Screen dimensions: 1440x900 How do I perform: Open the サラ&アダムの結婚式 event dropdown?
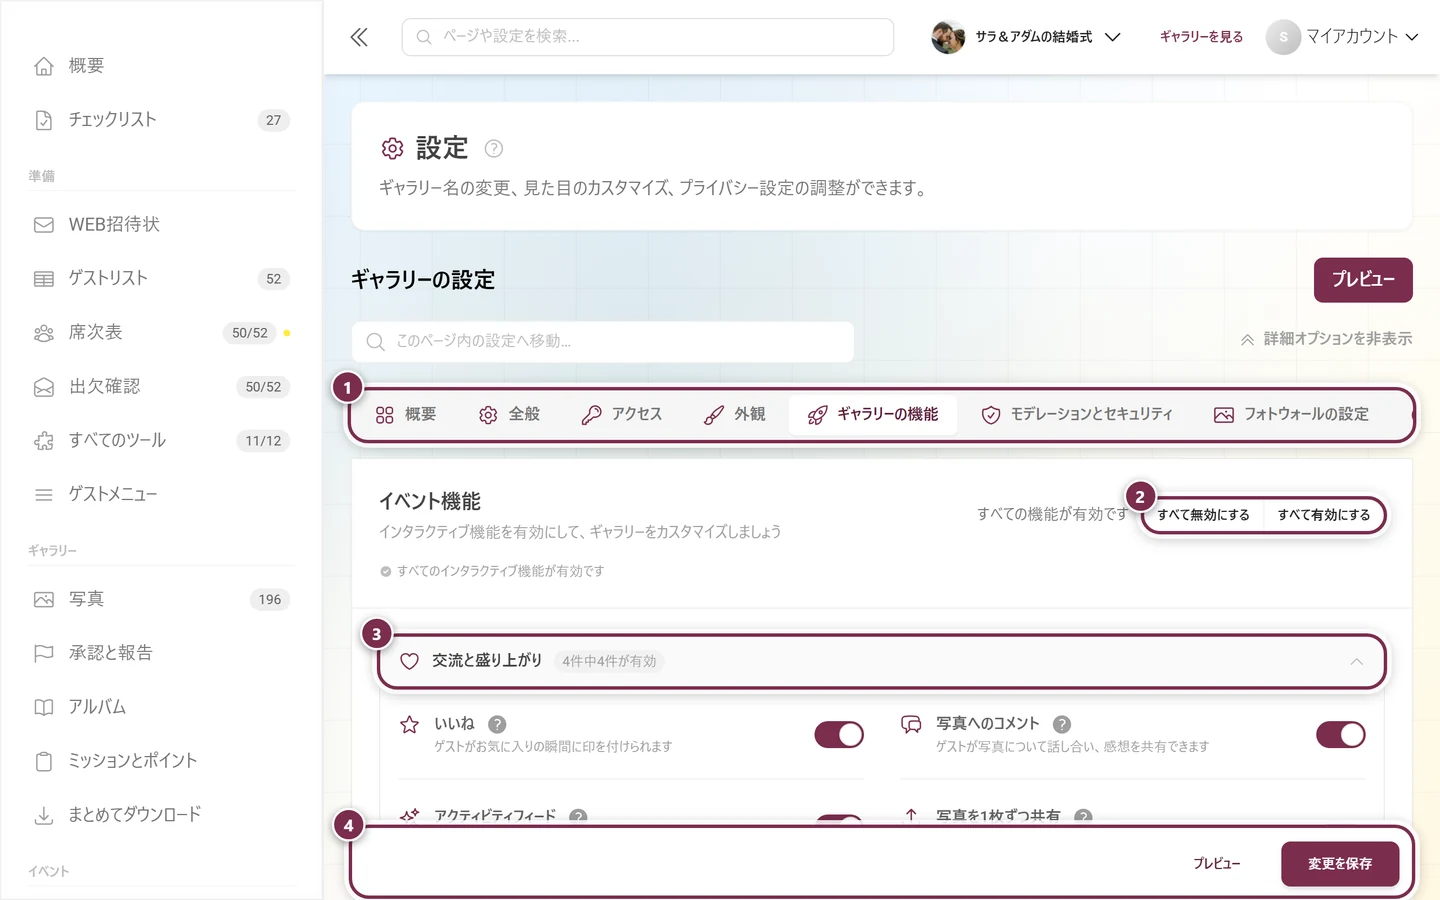pyautogui.click(x=1026, y=37)
